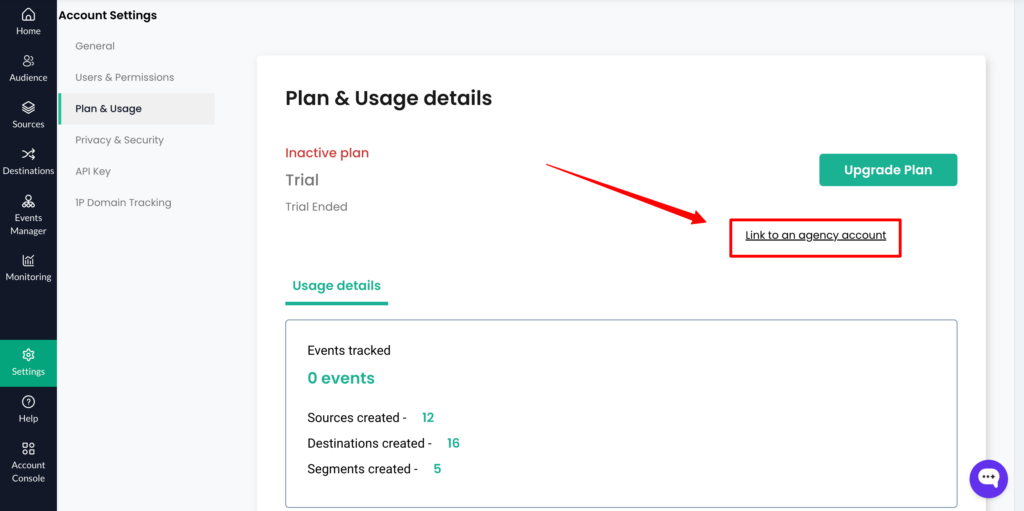
Task: Open Users & Permissions settings
Action: (x=125, y=77)
